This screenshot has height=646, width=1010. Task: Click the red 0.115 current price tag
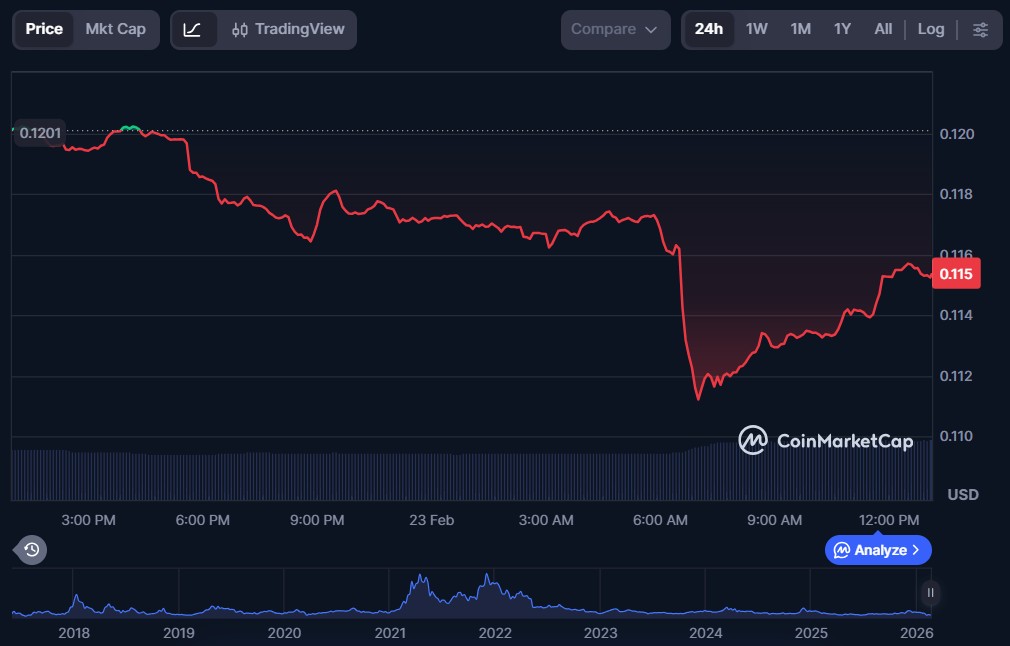[955, 274]
